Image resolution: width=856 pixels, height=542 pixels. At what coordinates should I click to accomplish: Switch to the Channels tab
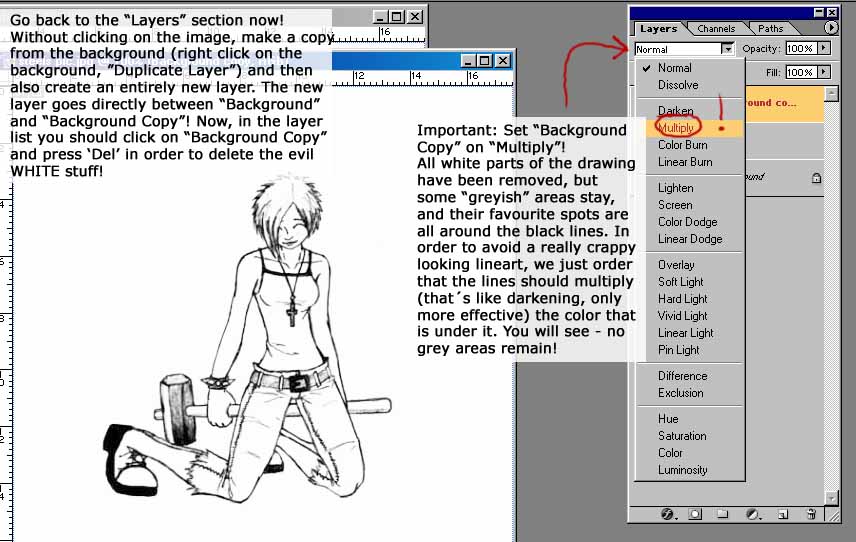(716, 28)
